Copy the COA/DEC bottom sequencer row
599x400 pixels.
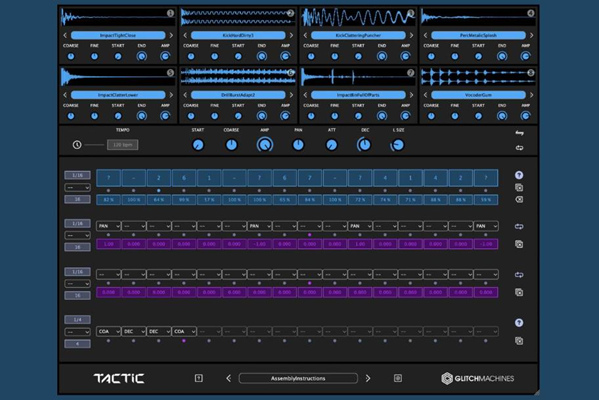click(x=519, y=341)
